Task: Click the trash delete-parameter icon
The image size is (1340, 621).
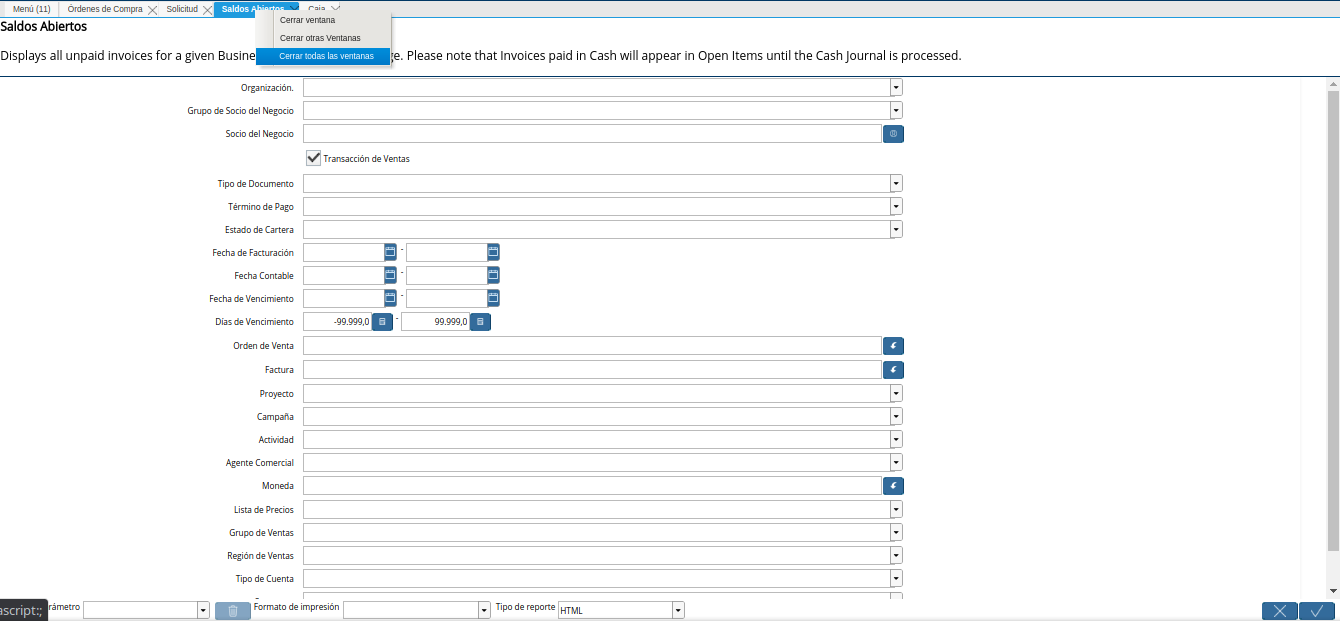Action: tap(232, 611)
